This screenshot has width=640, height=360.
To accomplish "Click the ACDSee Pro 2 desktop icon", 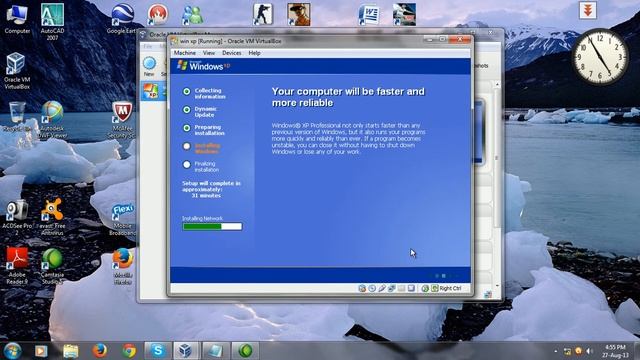I will [17, 217].
